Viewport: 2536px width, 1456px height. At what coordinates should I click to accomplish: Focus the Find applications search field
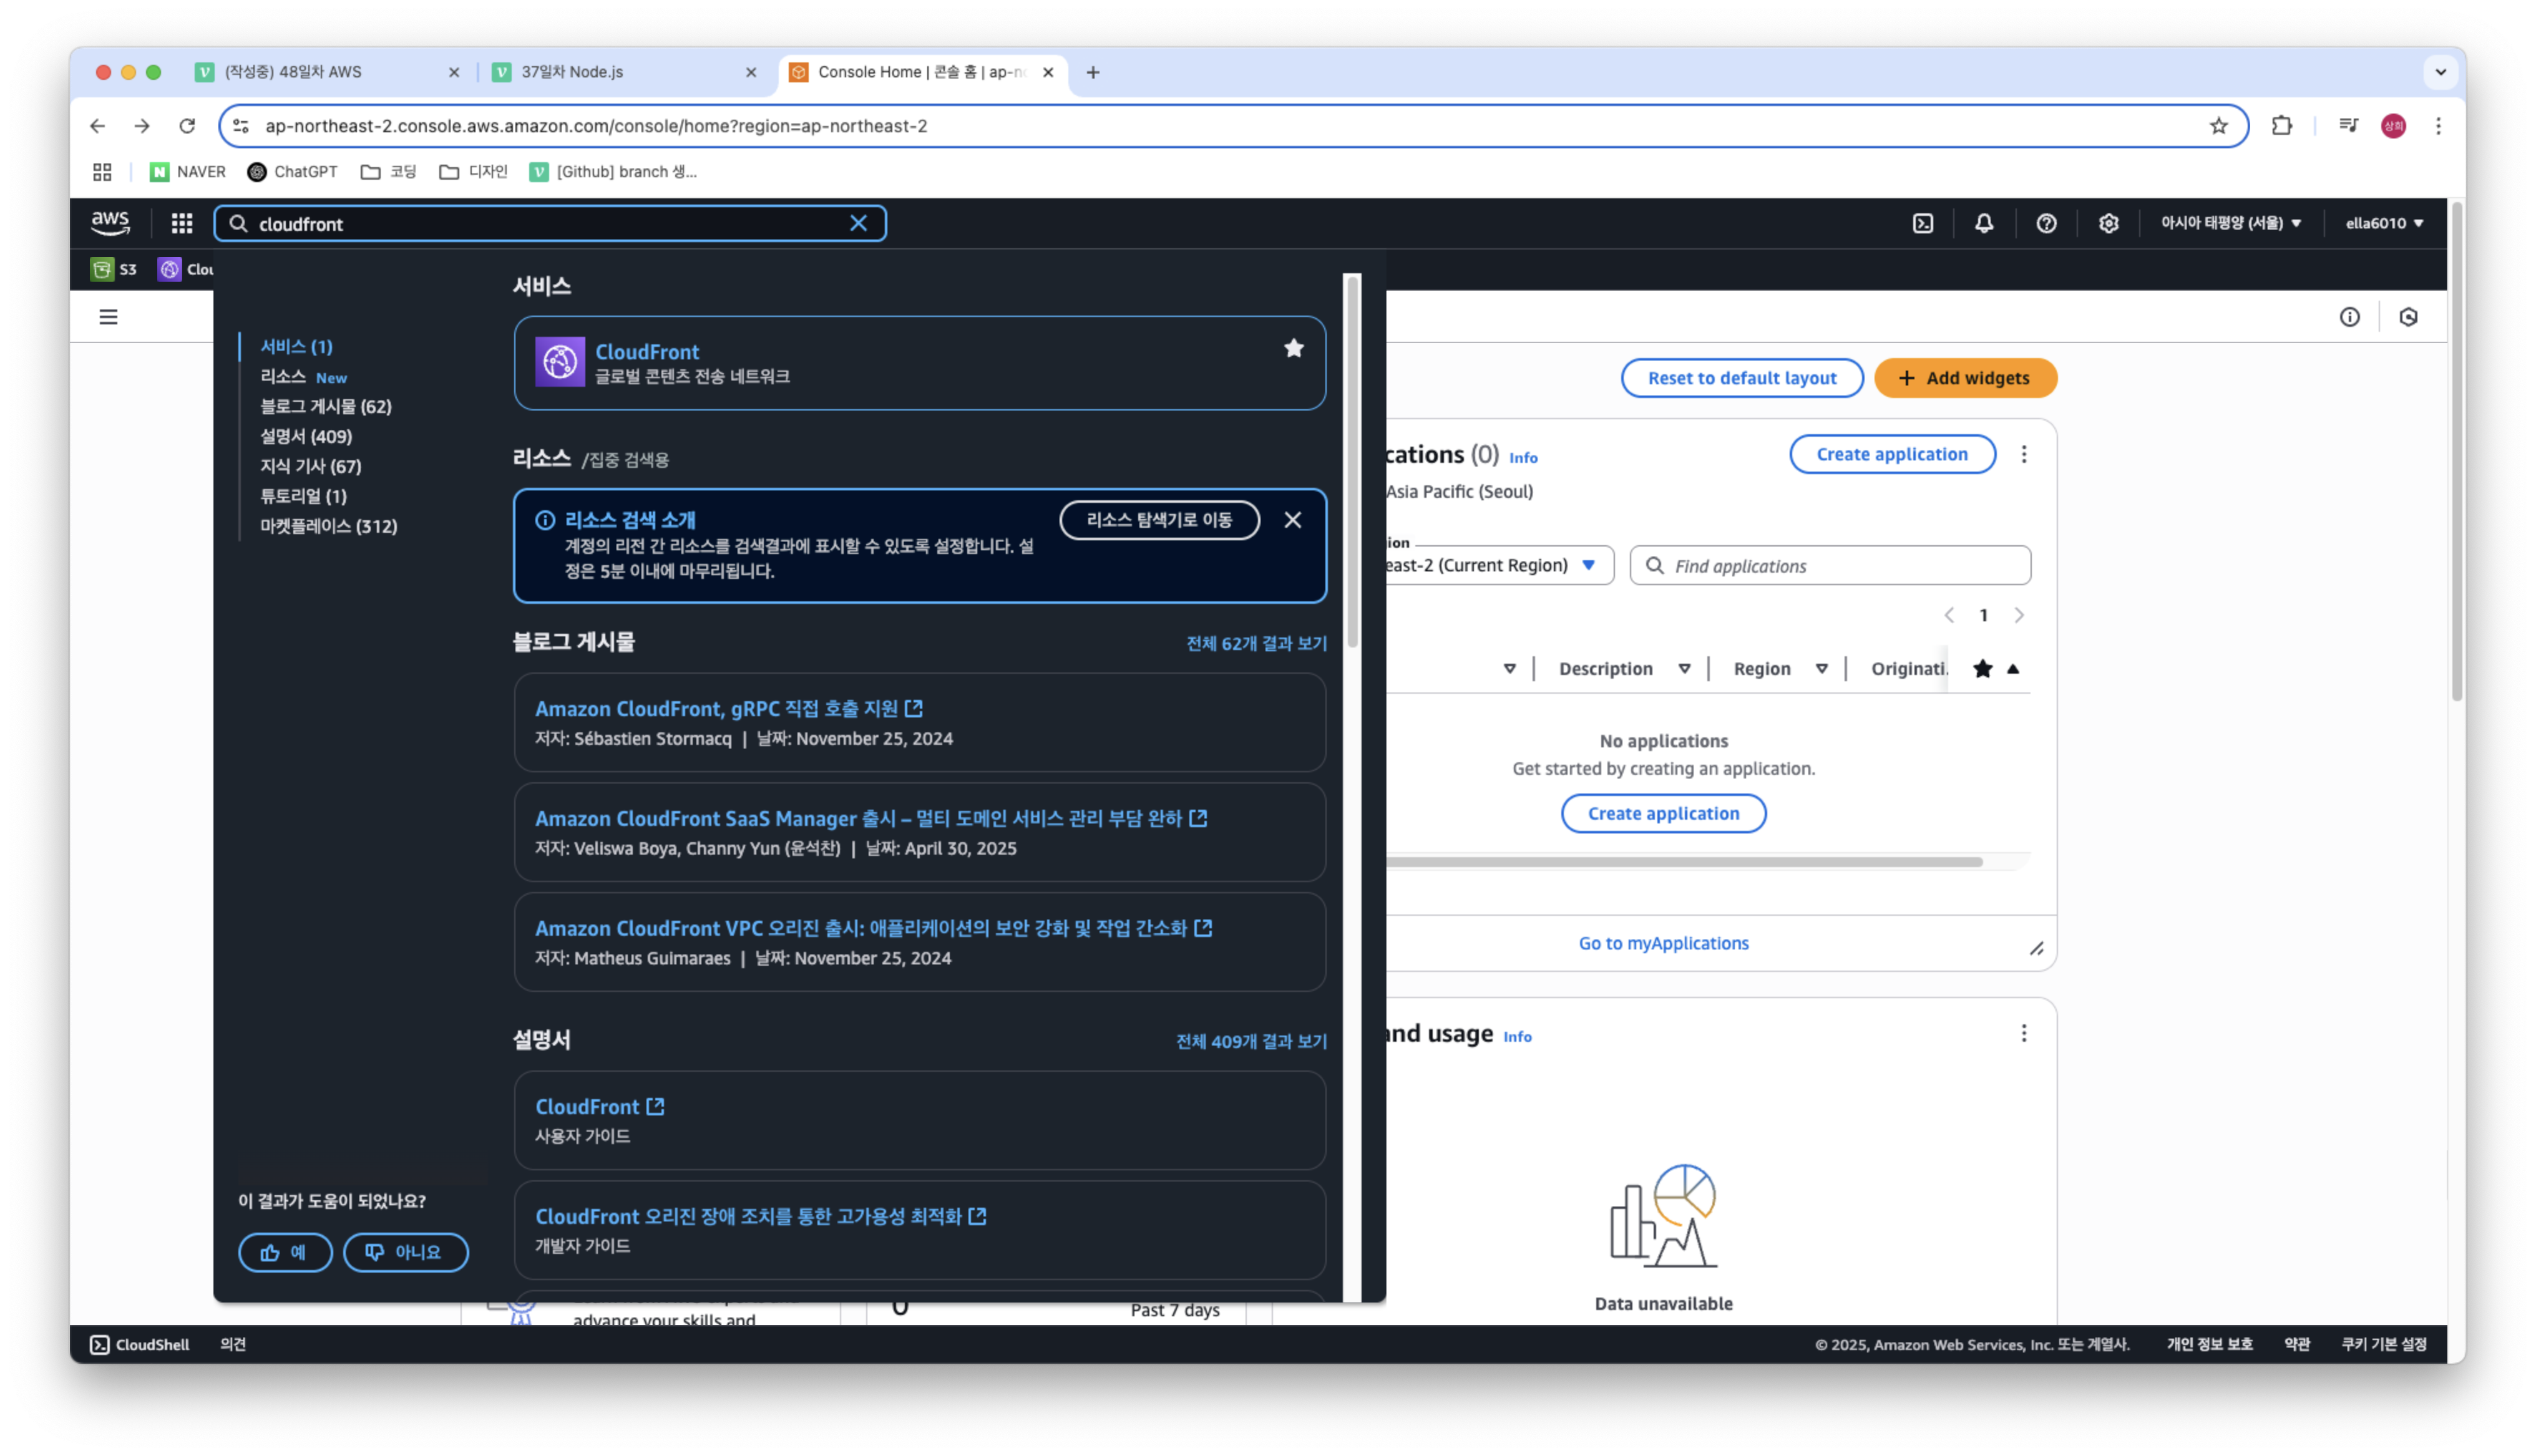tap(1830, 565)
